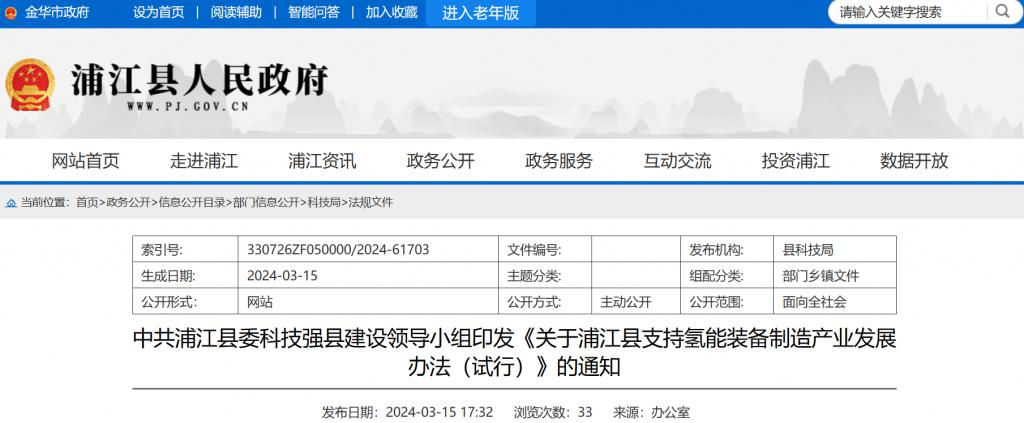
Task: Open 投资浦江 navigation menu
Action: tap(796, 160)
